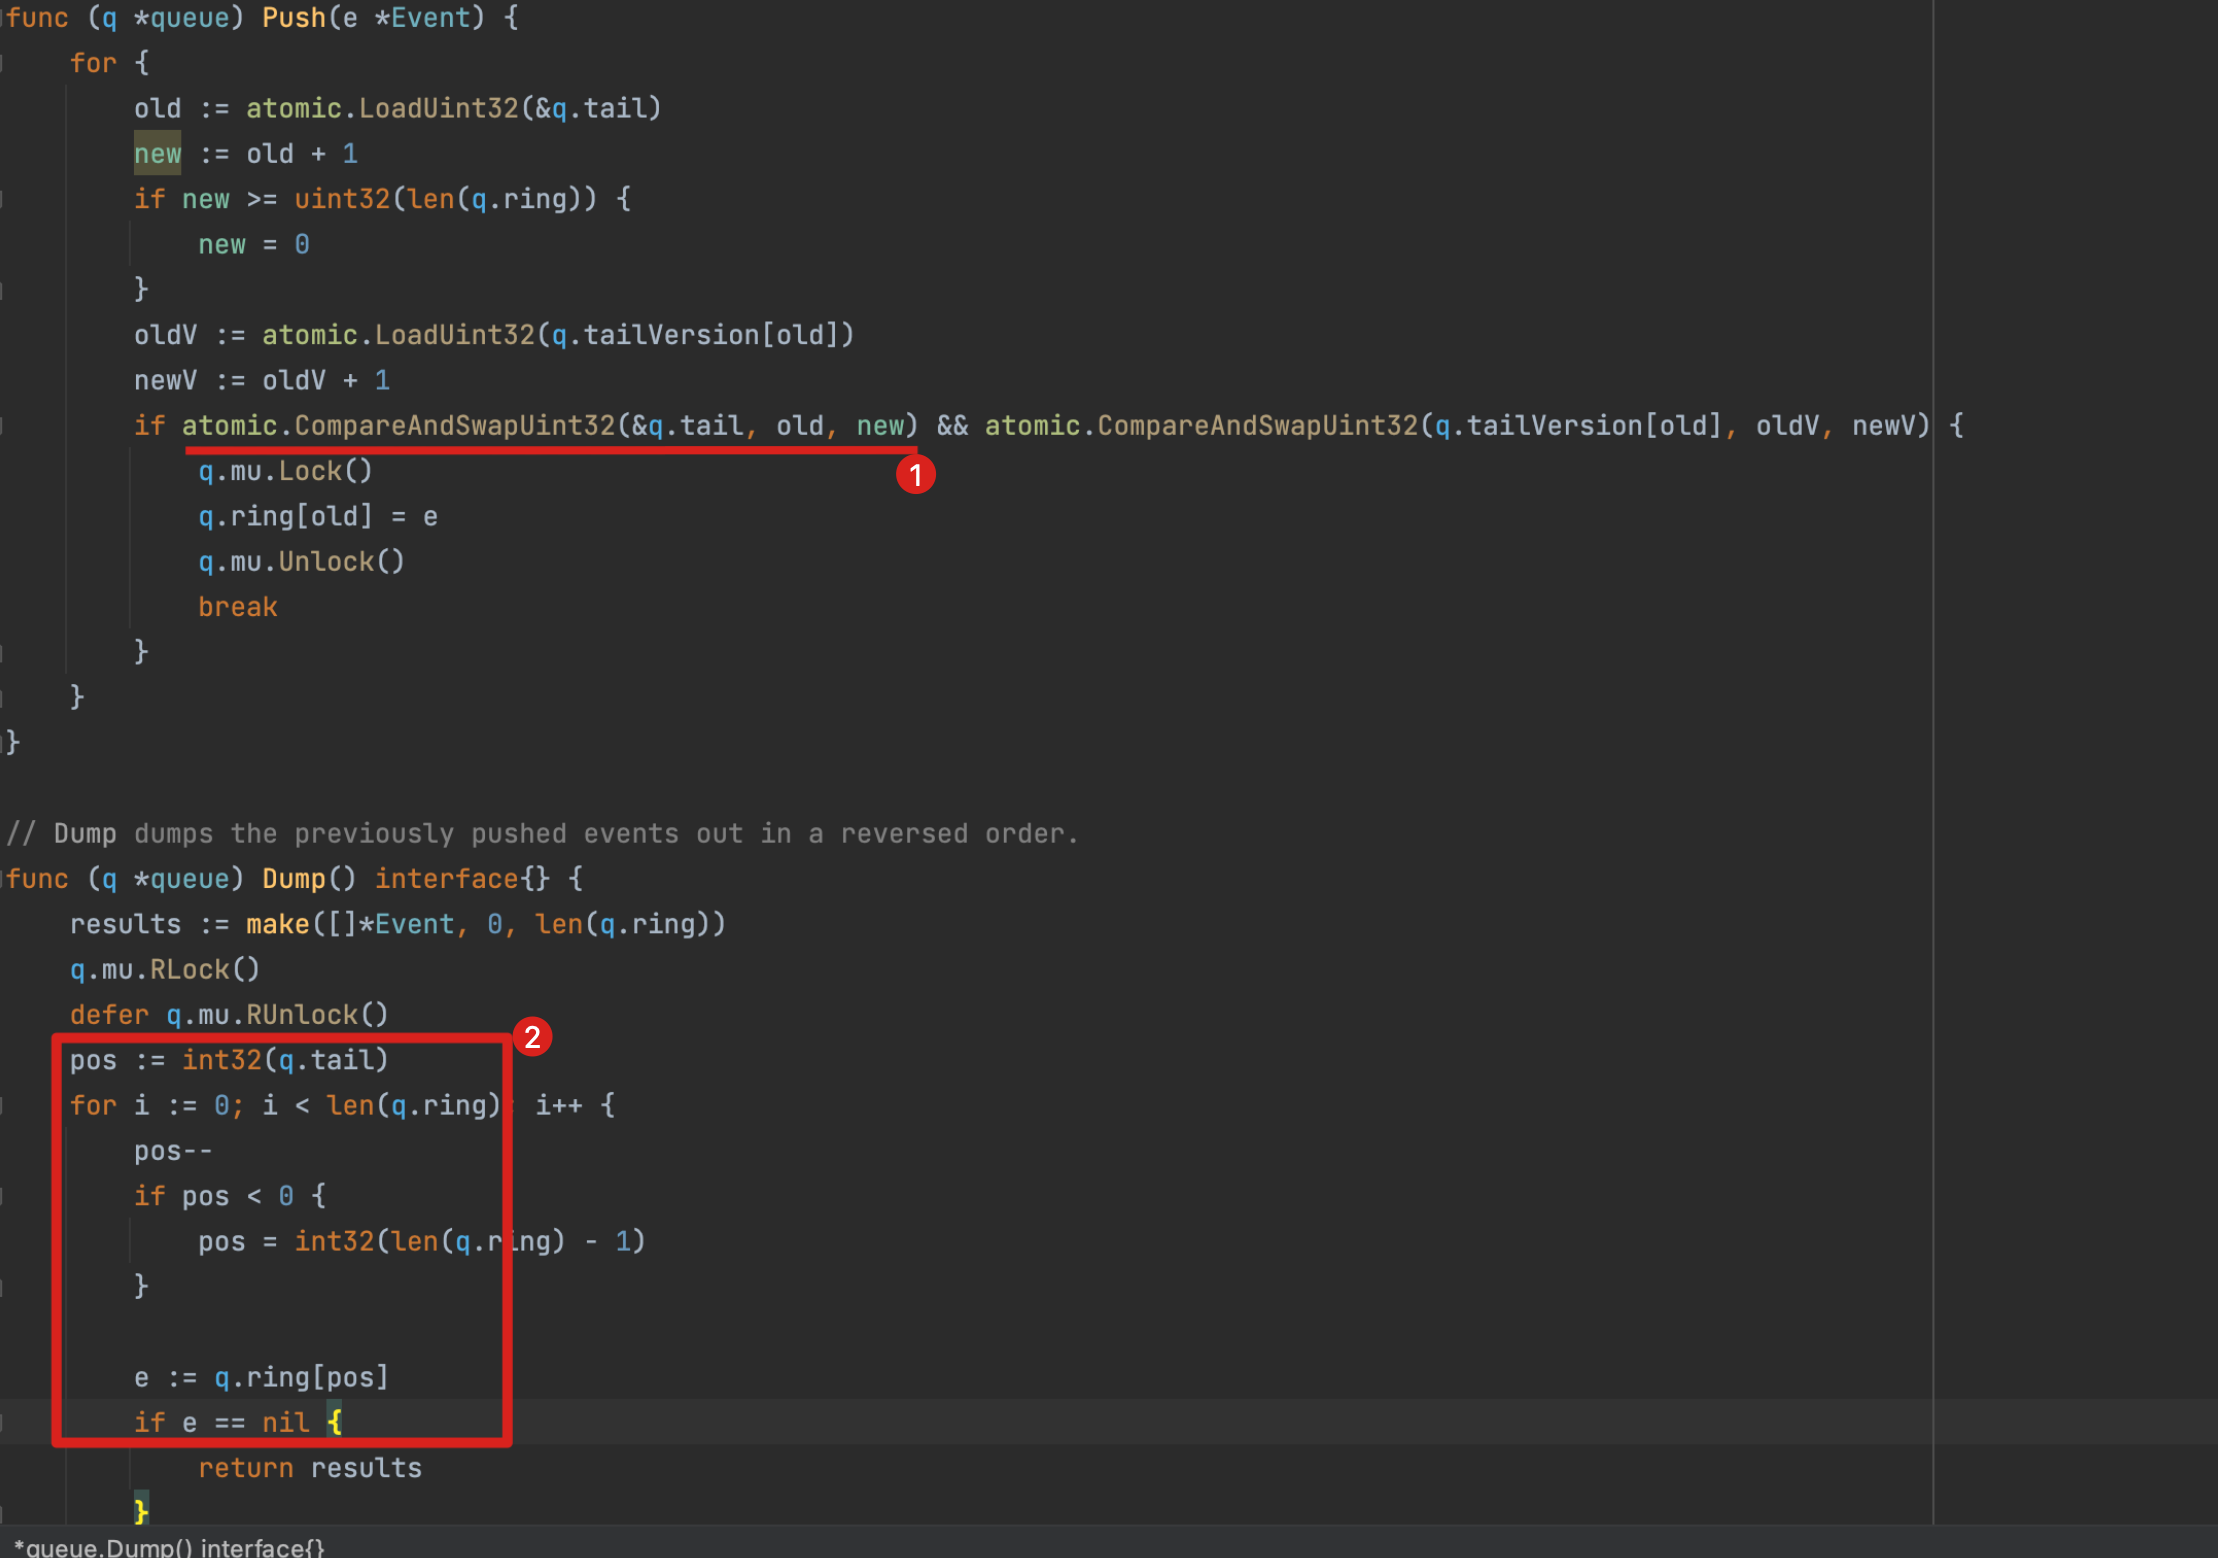Click the q.mu.Lock() statement
The height and width of the screenshot is (1558, 2218).
(285, 470)
